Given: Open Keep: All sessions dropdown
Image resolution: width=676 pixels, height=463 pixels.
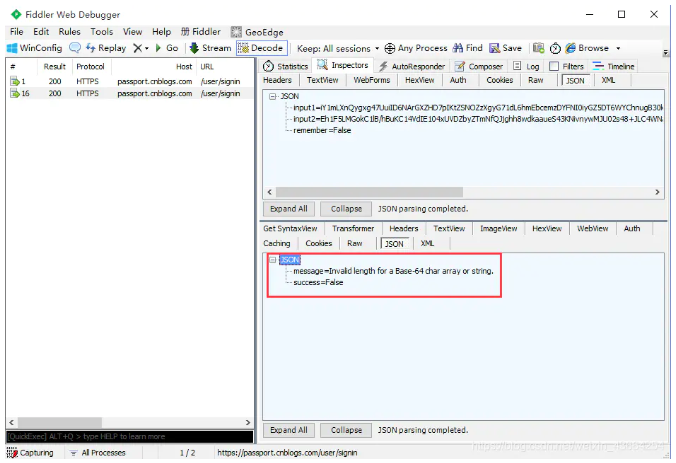Looking at the screenshot, I should click(x=338, y=48).
